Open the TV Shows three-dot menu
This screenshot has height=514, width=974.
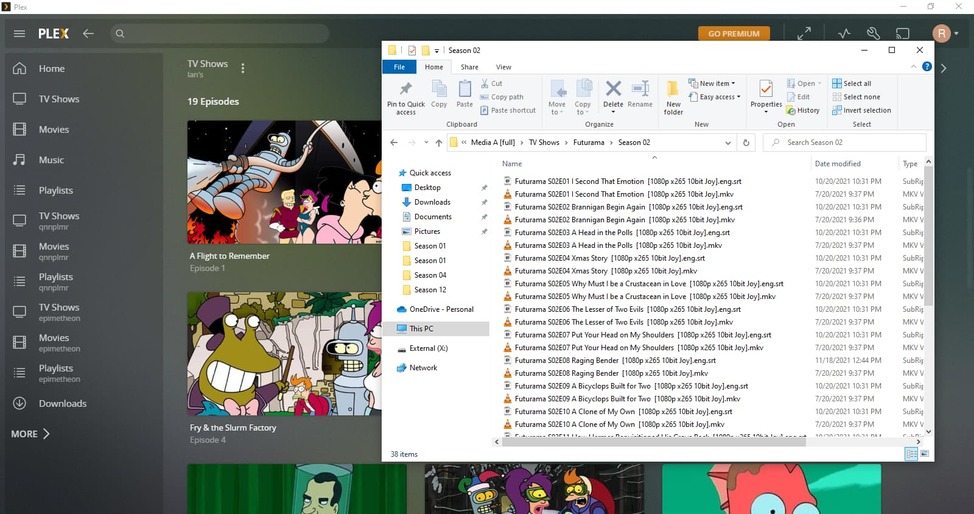point(243,68)
